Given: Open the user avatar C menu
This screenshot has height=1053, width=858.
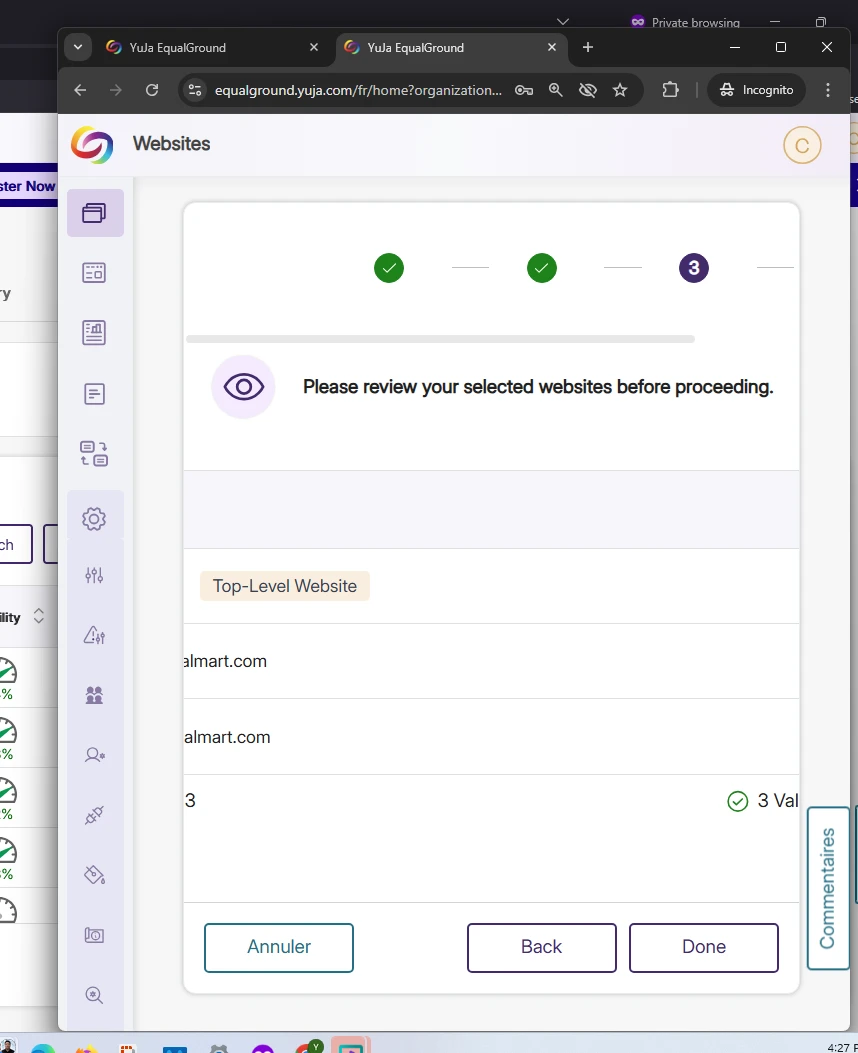Looking at the screenshot, I should click(802, 145).
